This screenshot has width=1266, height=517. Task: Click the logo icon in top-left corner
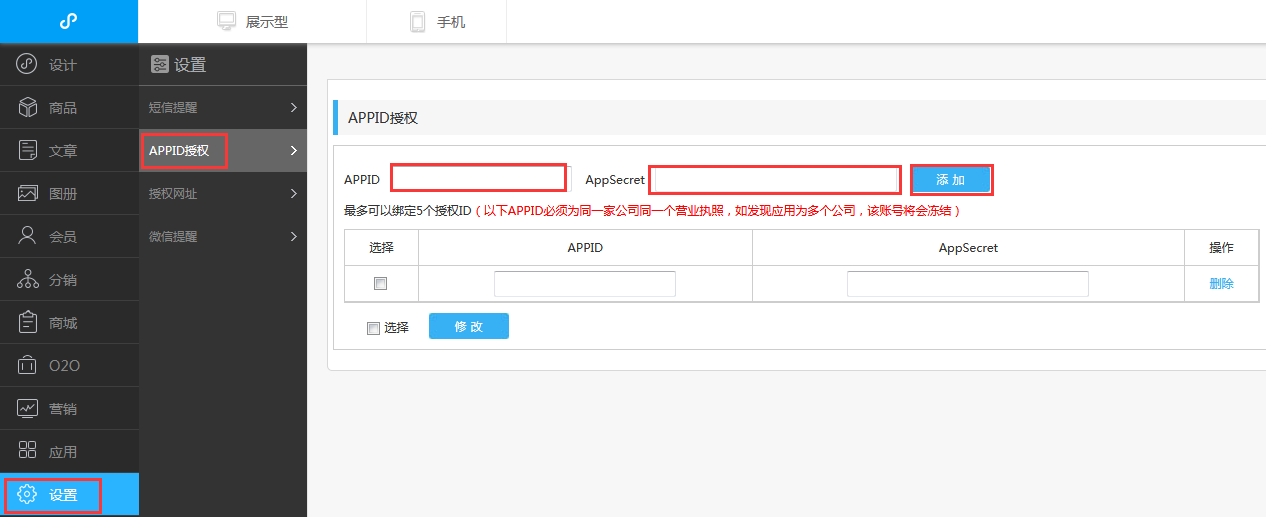tap(69, 21)
